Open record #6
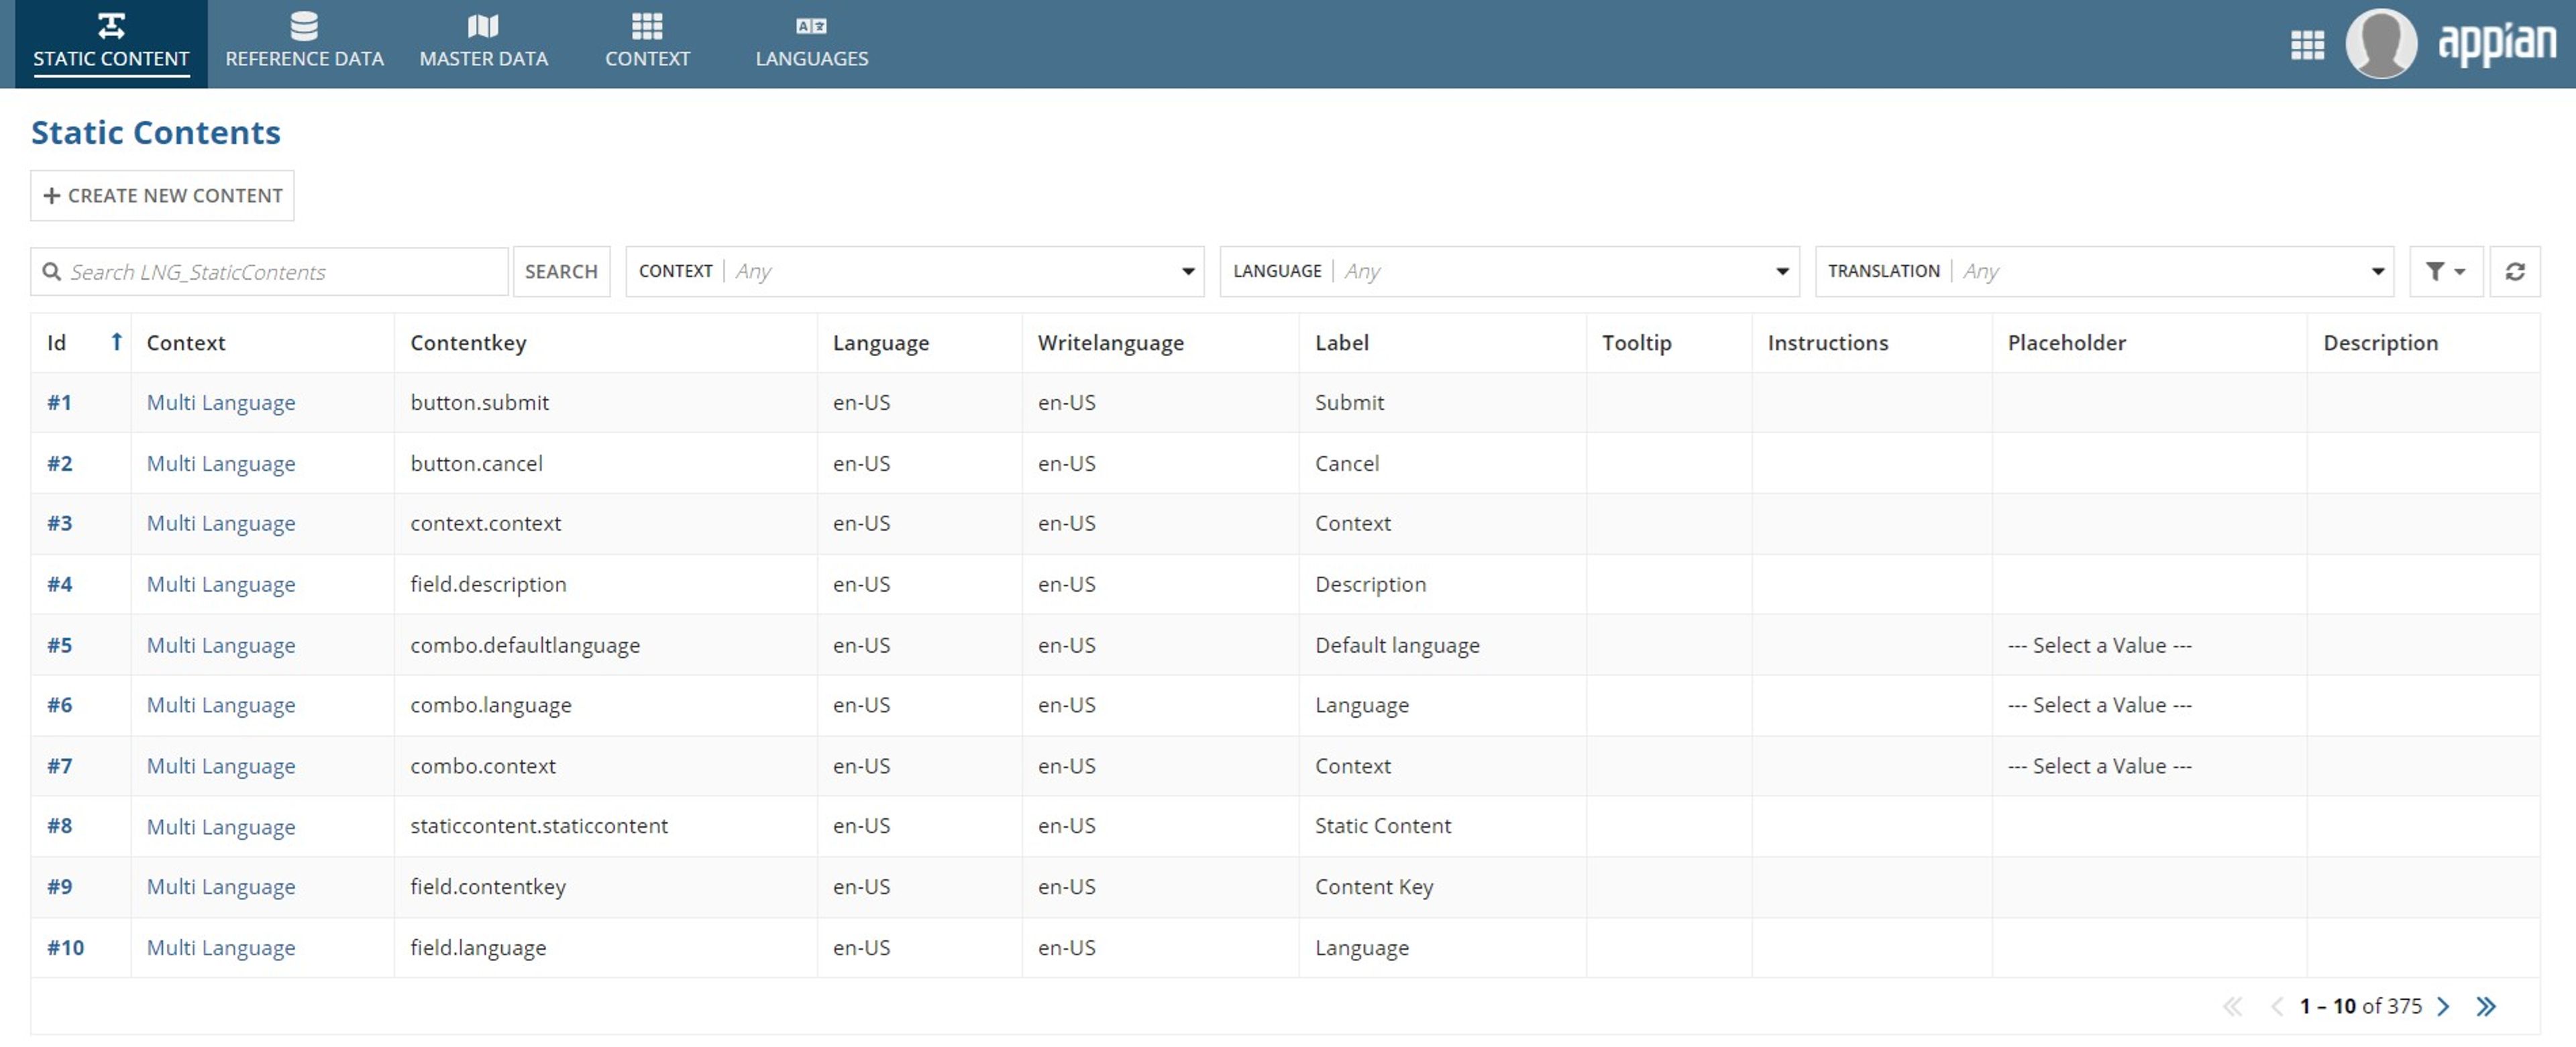 59,705
